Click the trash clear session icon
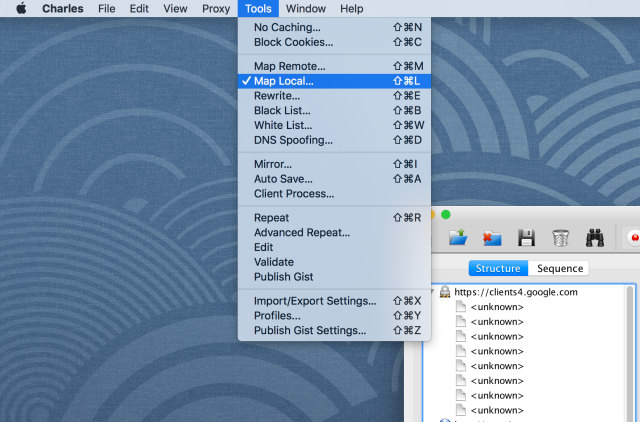The image size is (640, 422). [x=560, y=238]
